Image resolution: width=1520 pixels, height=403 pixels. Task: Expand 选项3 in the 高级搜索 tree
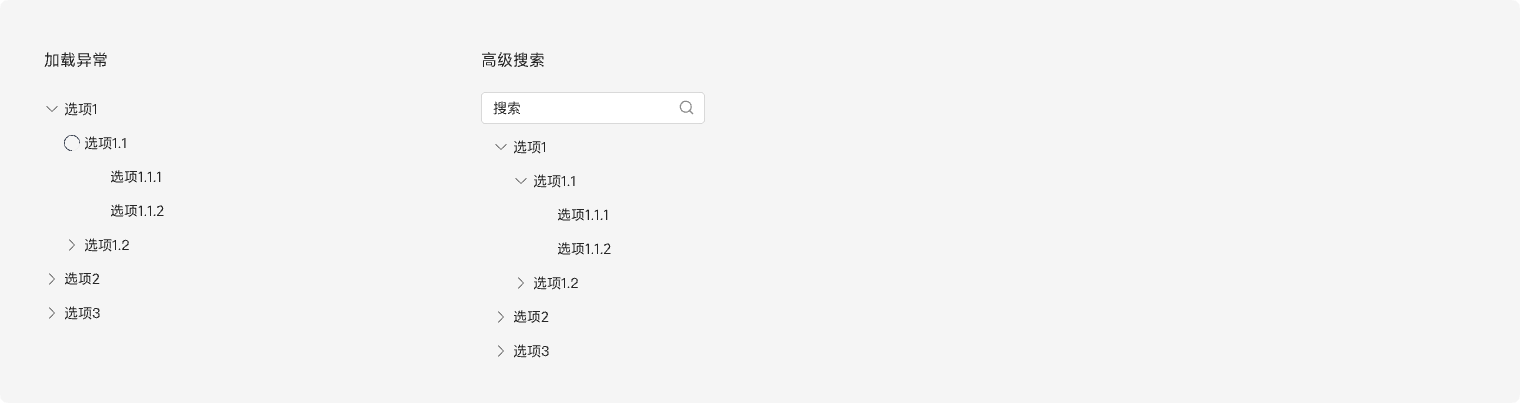click(501, 351)
